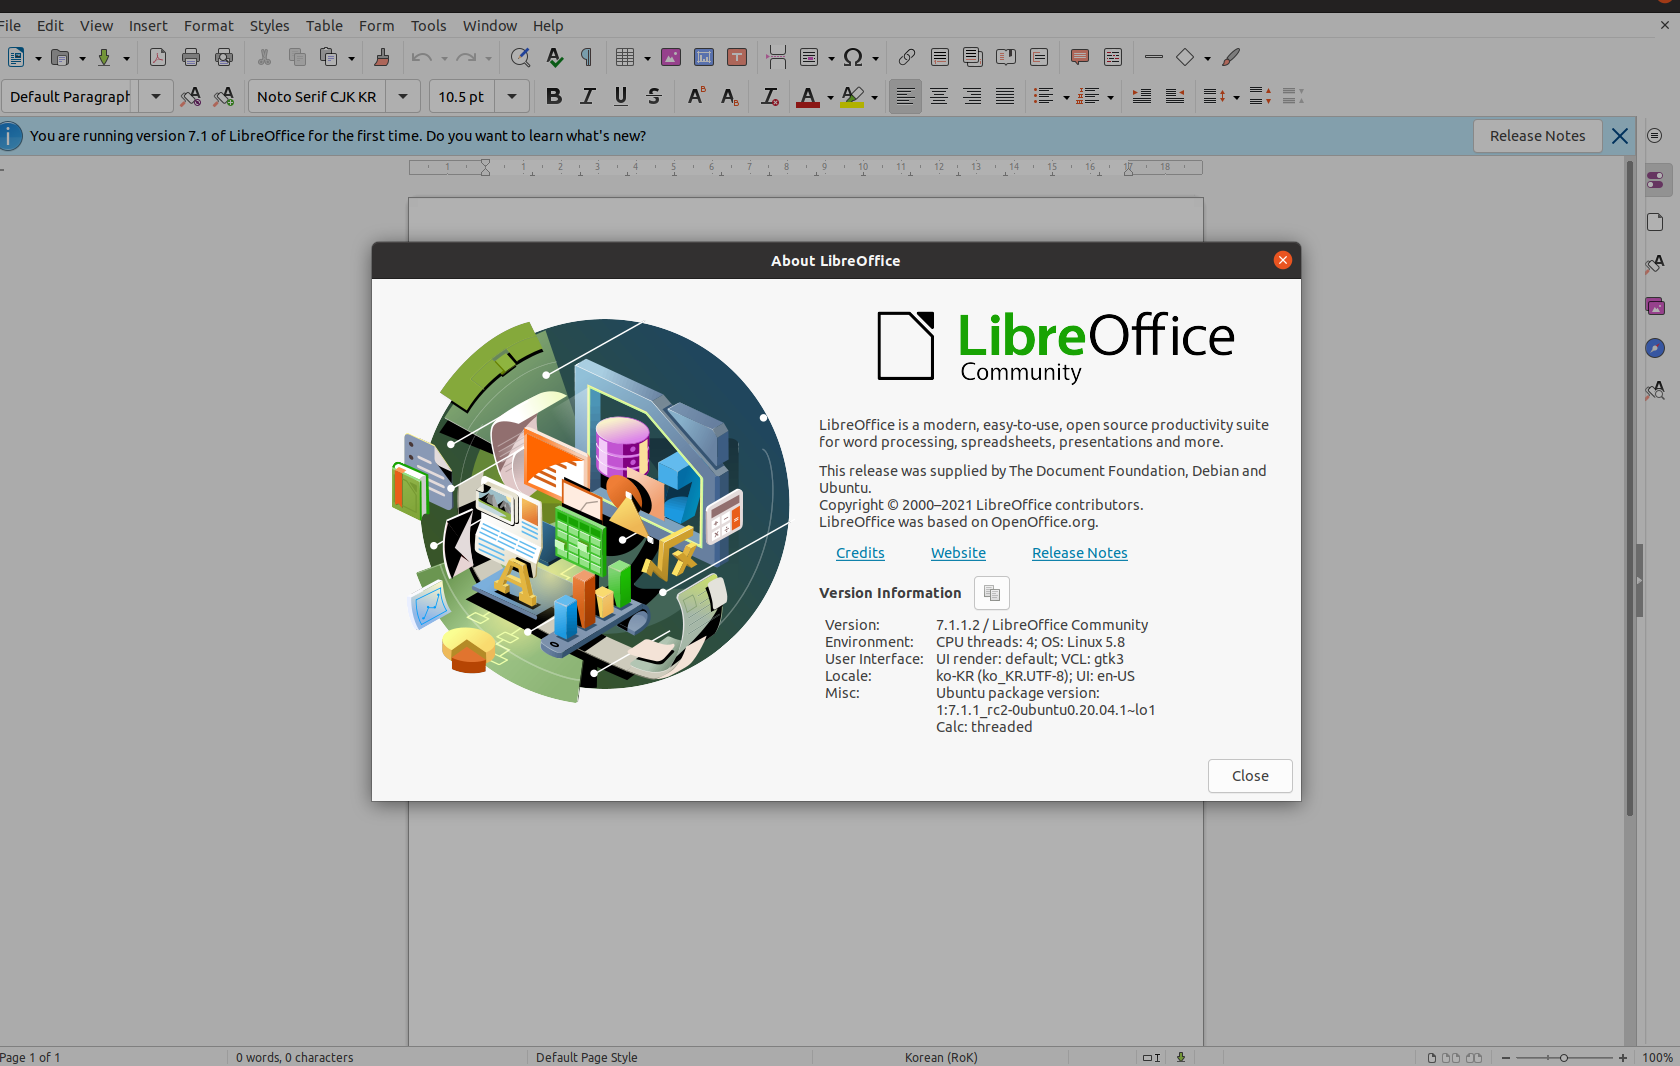Open the sidebar Gallery panel icon

(x=1655, y=306)
